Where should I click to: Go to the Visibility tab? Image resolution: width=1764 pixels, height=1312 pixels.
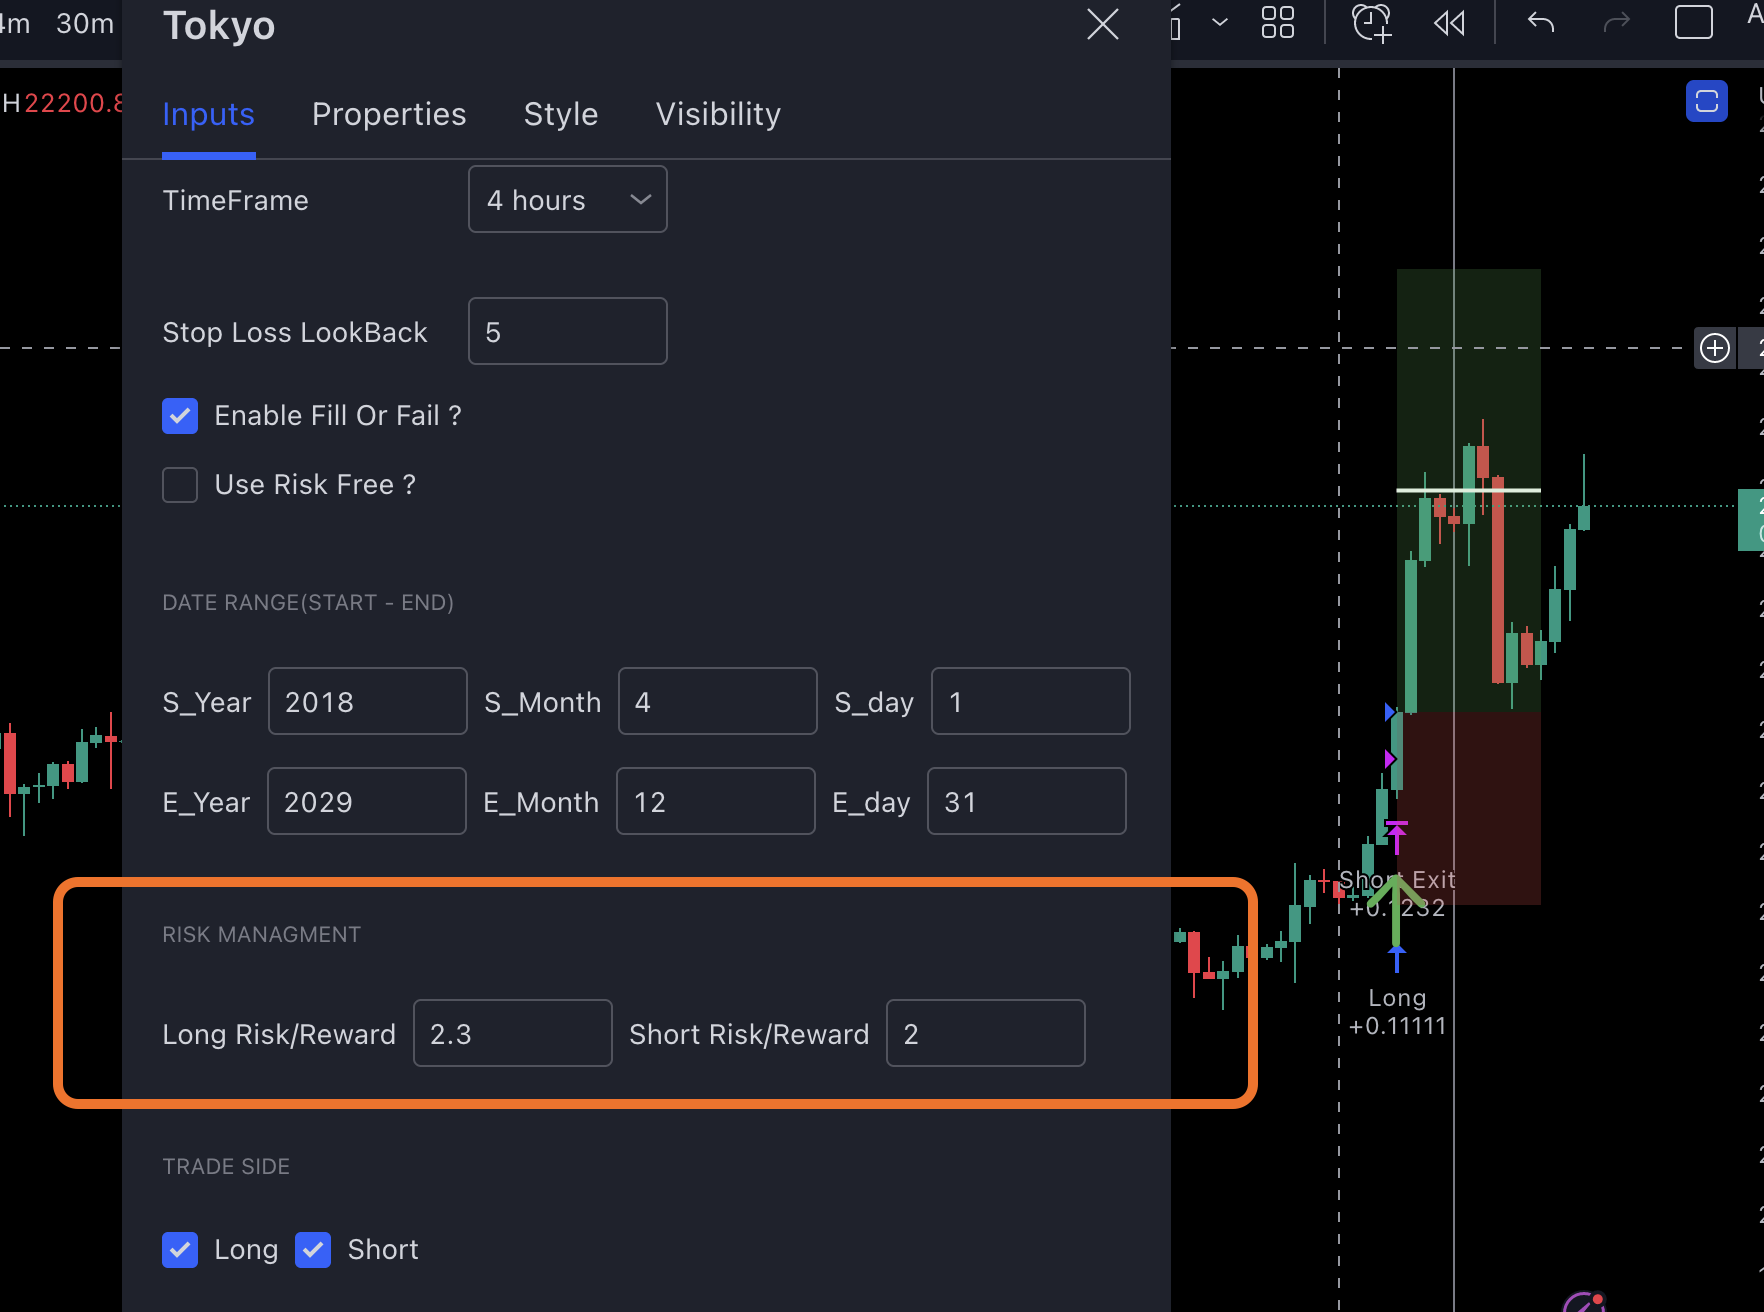point(718,114)
